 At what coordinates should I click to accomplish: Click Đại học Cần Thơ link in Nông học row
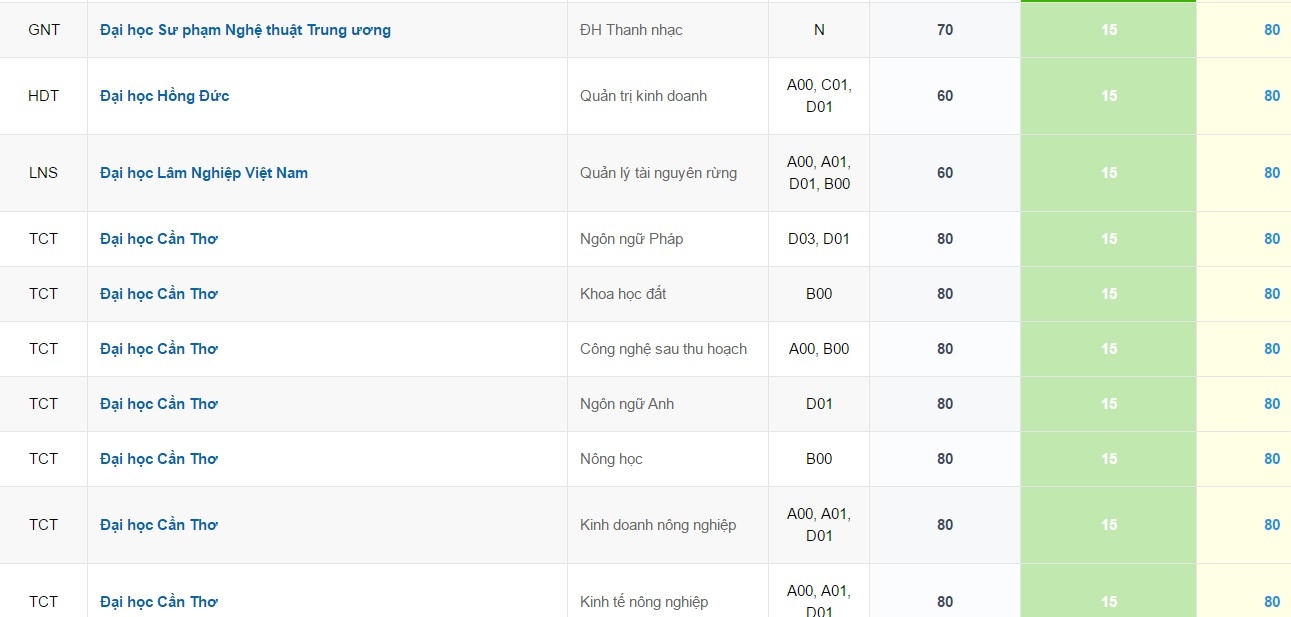[x=159, y=459]
